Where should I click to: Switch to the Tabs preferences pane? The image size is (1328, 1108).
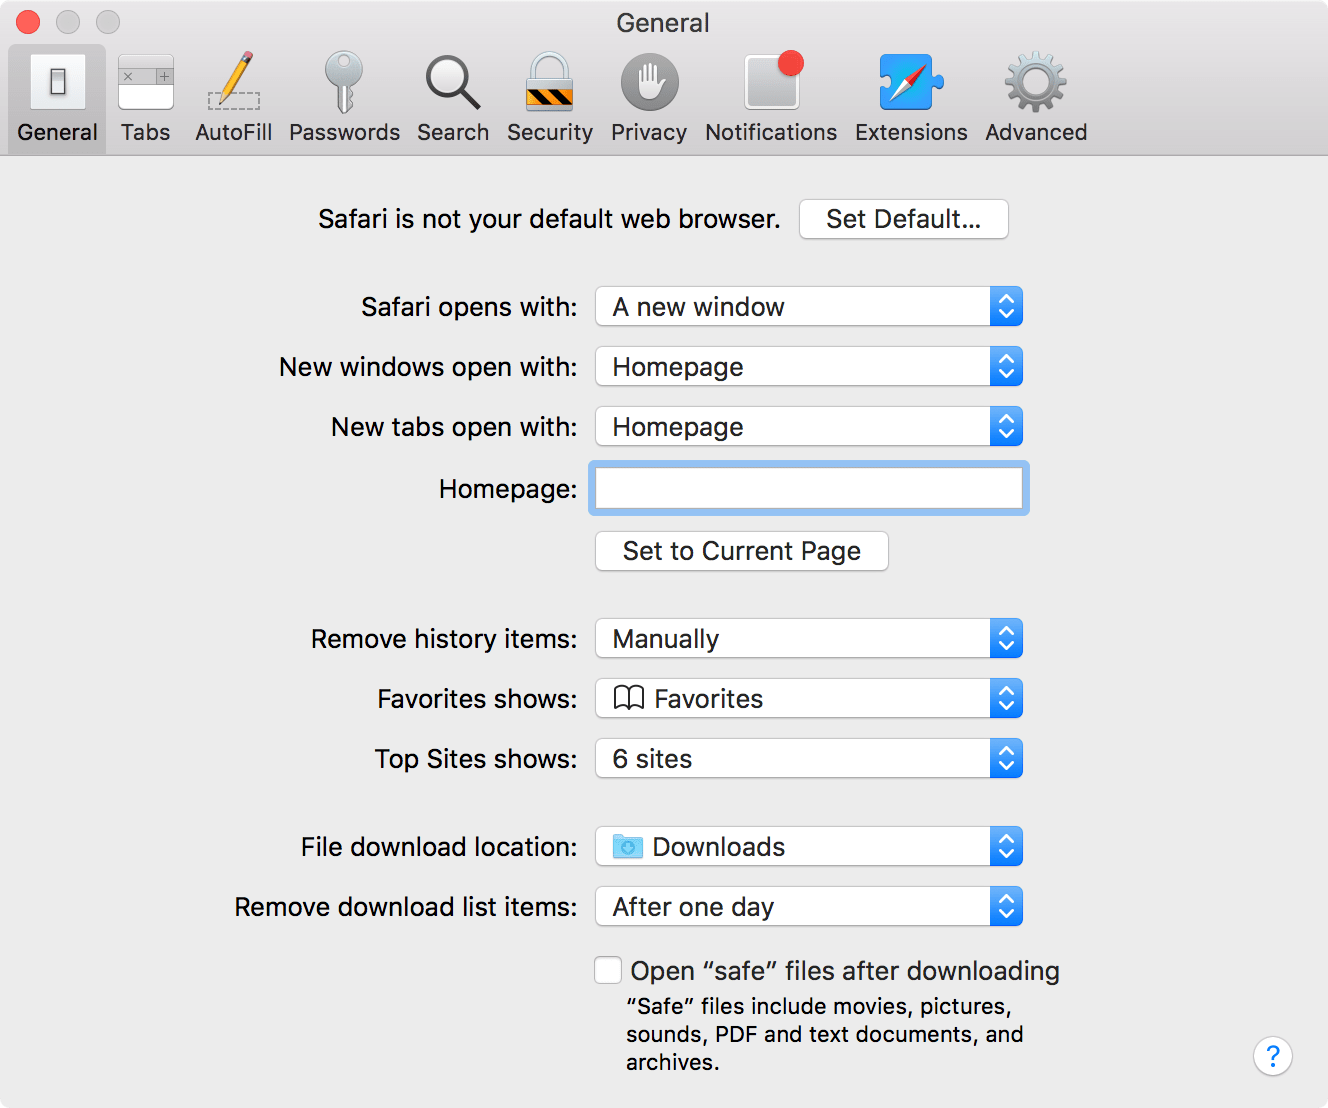[x=146, y=99]
